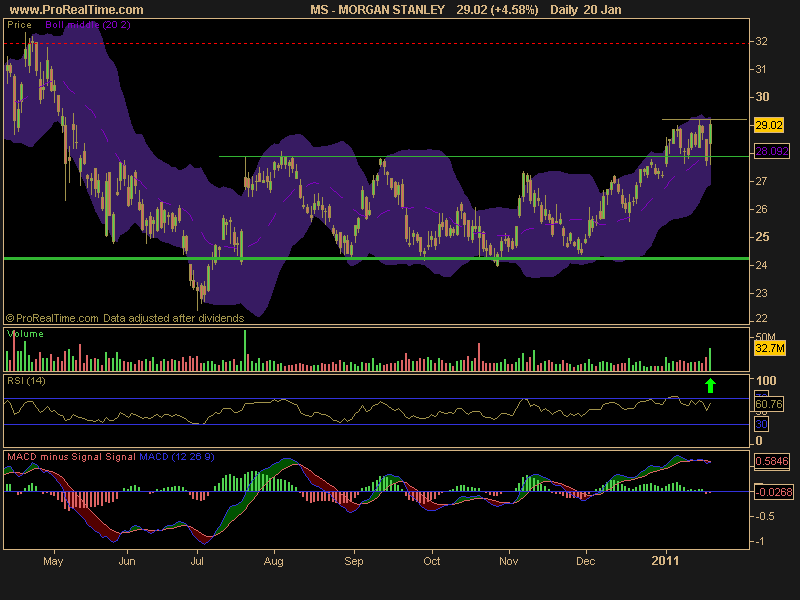Click the green up arrow in RSI panel
The height and width of the screenshot is (600, 800).
tap(710, 386)
